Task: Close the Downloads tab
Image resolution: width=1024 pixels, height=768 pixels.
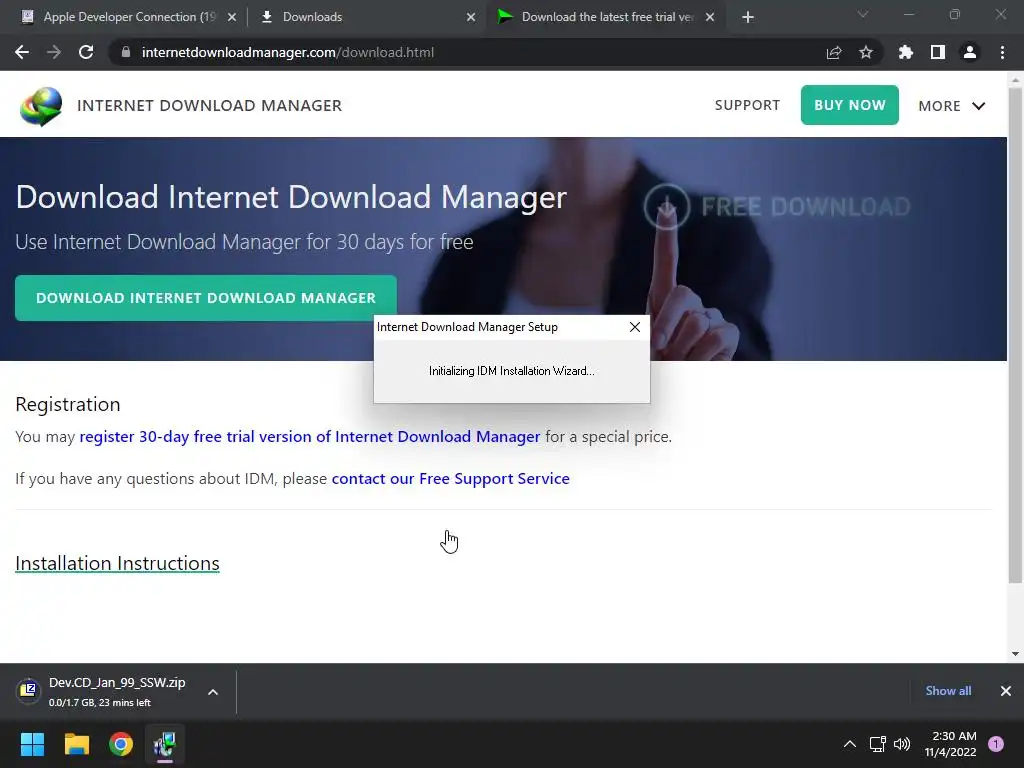Action: 471,17
